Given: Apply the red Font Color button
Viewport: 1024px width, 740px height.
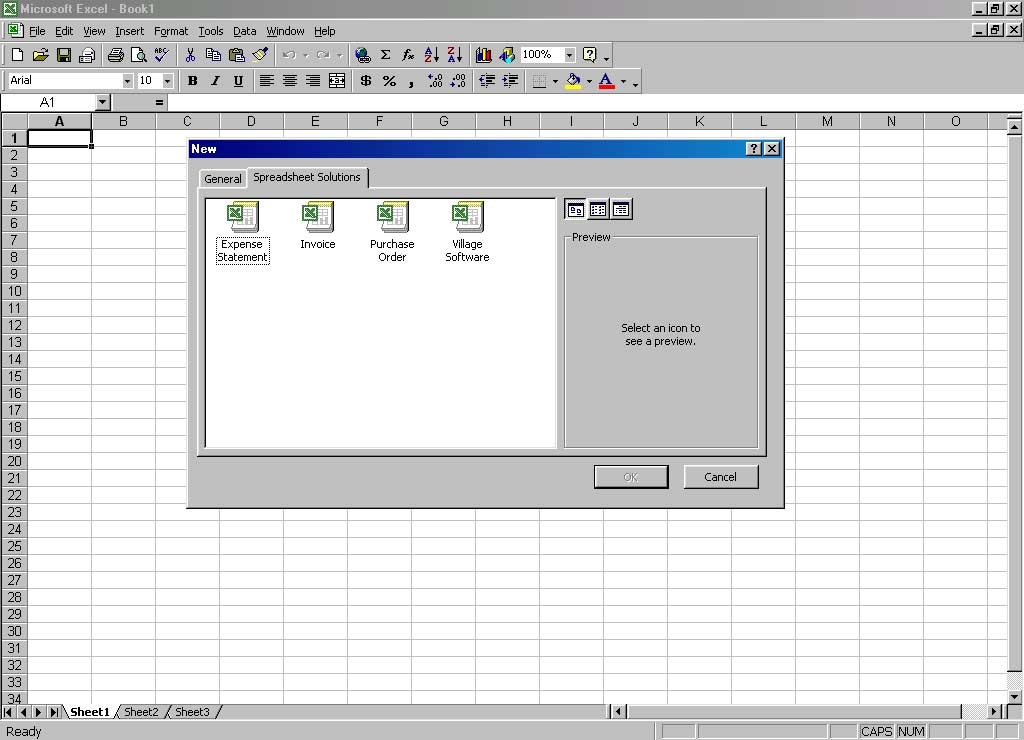Looking at the screenshot, I should pyautogui.click(x=607, y=81).
